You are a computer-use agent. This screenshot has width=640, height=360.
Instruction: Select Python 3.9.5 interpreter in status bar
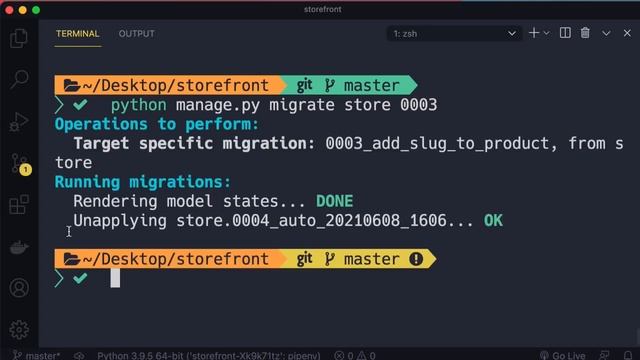coord(209,356)
